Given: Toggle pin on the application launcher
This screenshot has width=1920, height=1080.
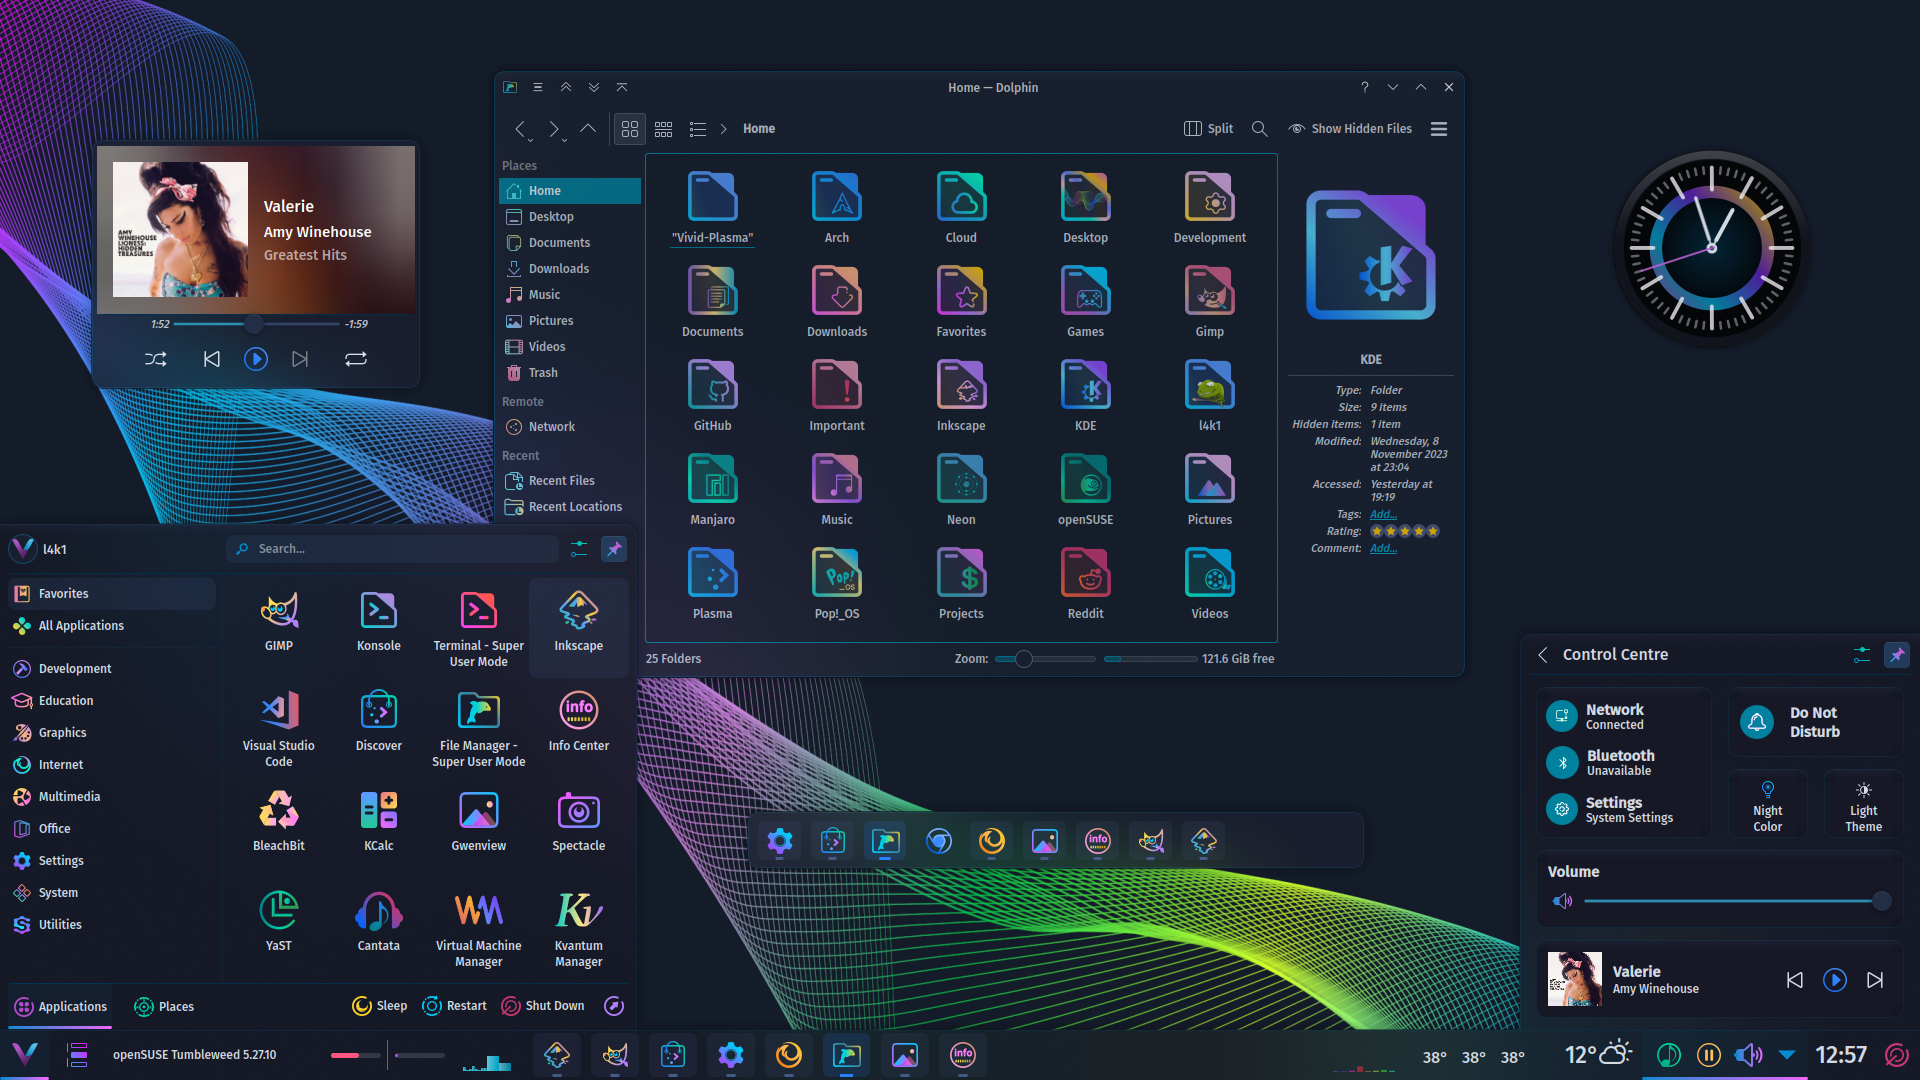Looking at the screenshot, I should 614,549.
